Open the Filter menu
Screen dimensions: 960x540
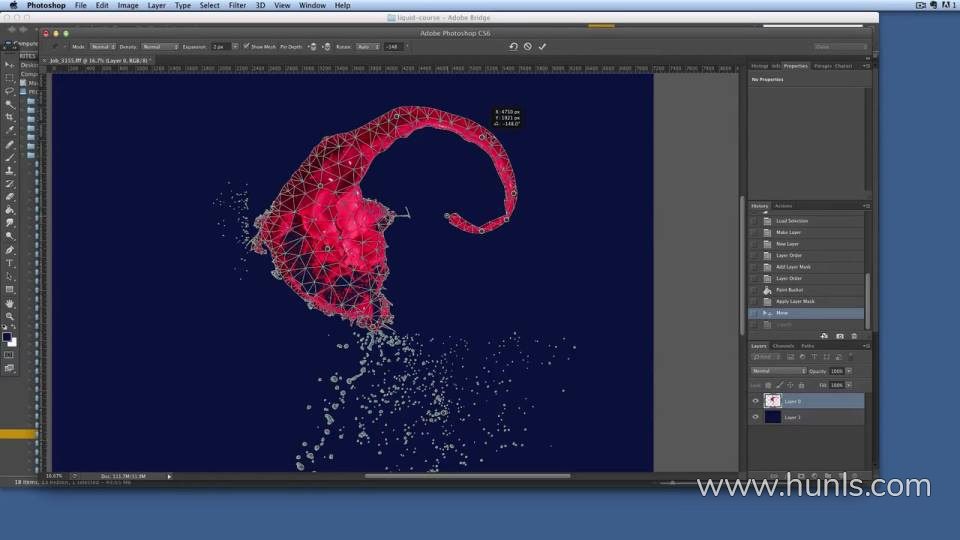pyautogui.click(x=237, y=6)
